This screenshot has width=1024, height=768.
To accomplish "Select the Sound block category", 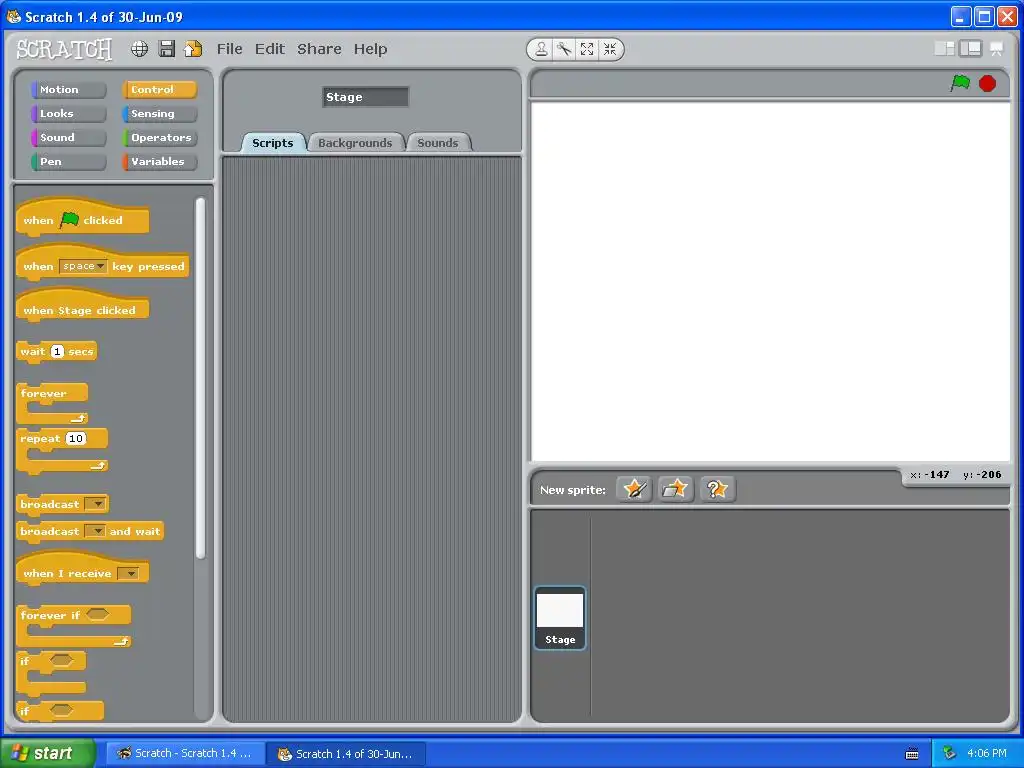I will point(69,138).
